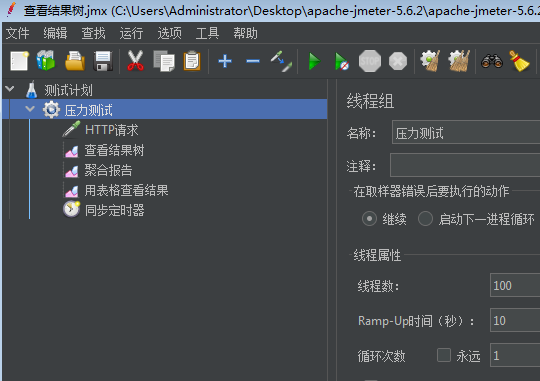
Task: Start test without pauses icon
Action: pyautogui.click(x=342, y=62)
